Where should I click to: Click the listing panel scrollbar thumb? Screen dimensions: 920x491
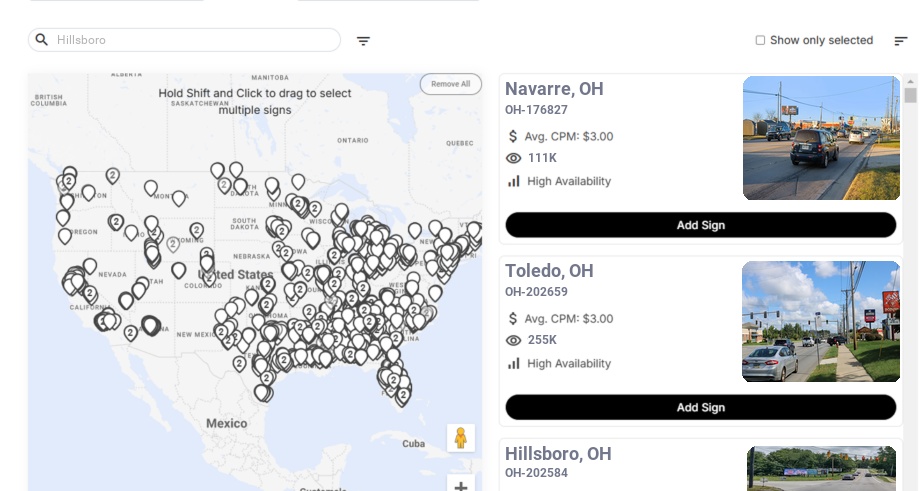click(910, 95)
